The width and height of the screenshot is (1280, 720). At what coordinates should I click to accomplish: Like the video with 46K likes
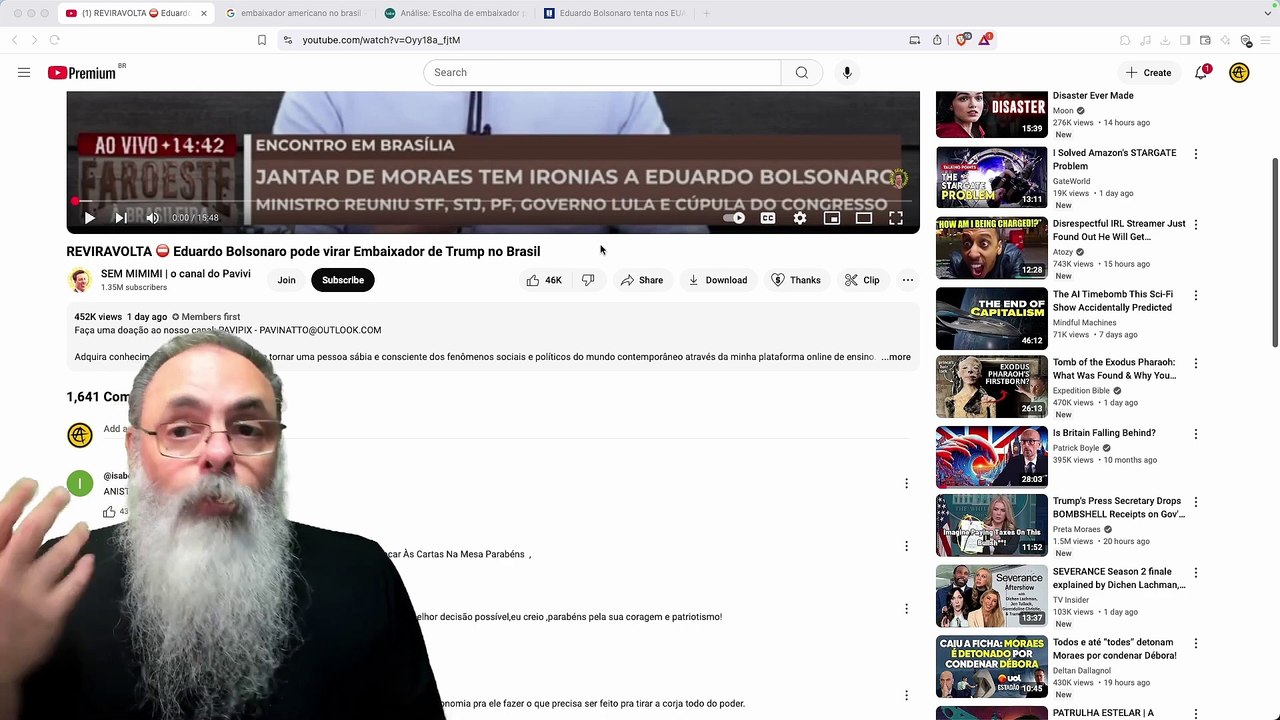tap(543, 280)
